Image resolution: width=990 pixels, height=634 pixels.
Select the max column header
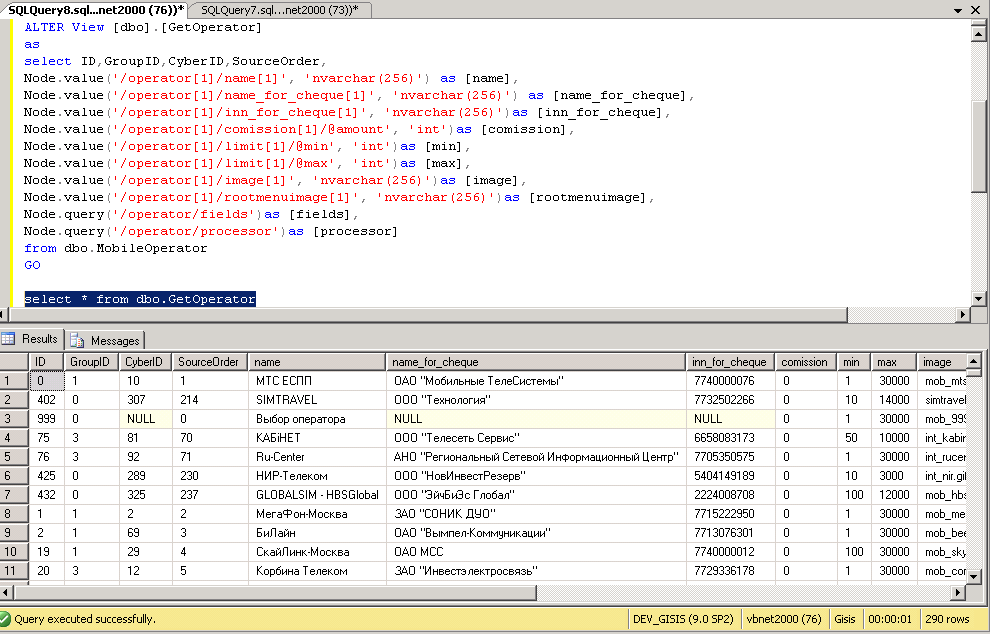coord(893,362)
